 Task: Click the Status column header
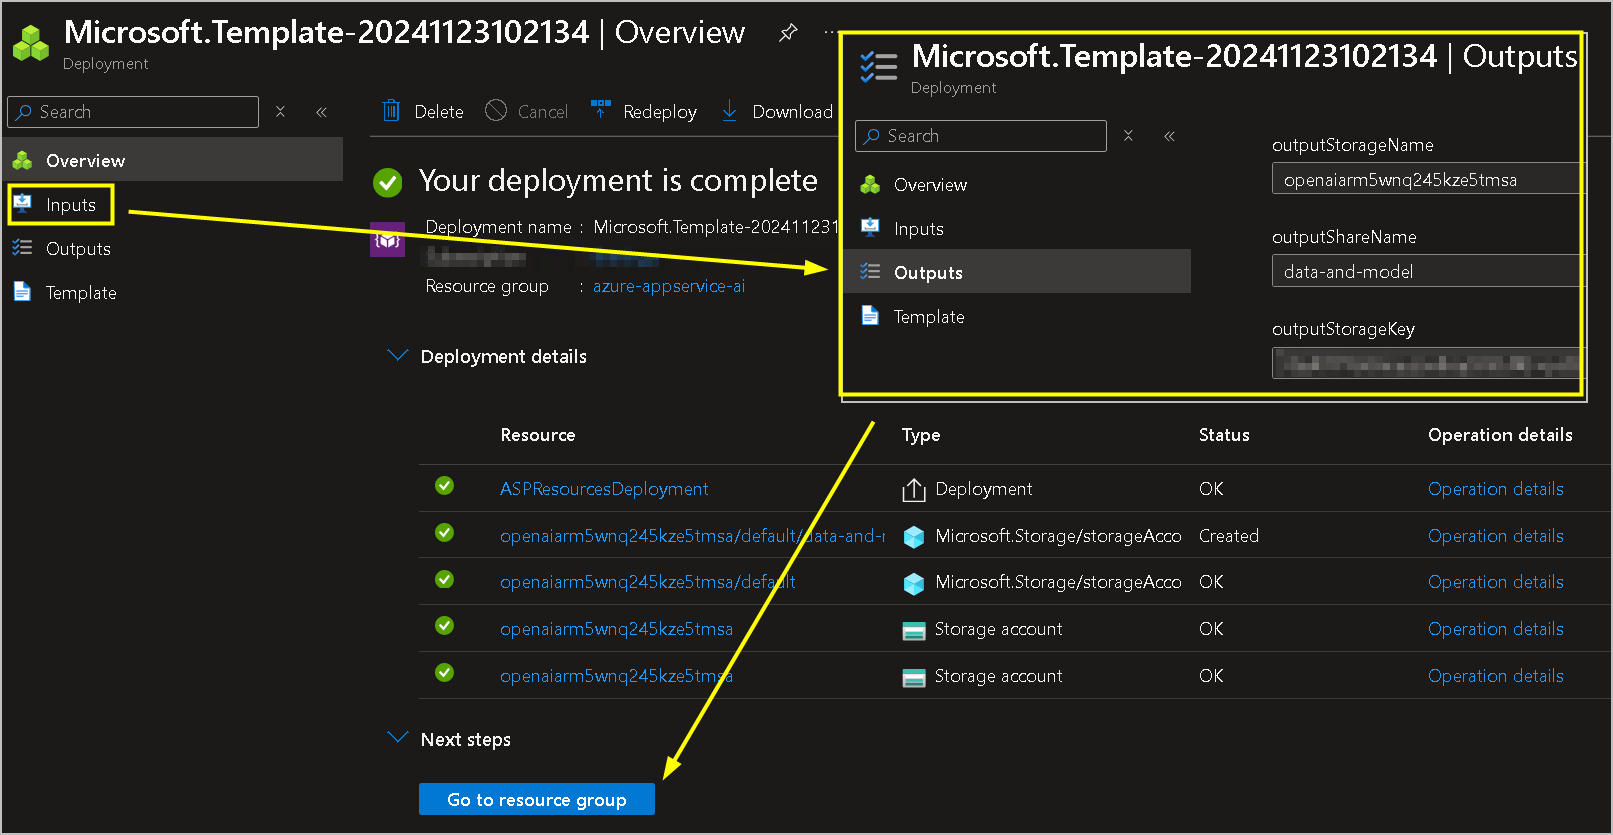pos(1224,435)
